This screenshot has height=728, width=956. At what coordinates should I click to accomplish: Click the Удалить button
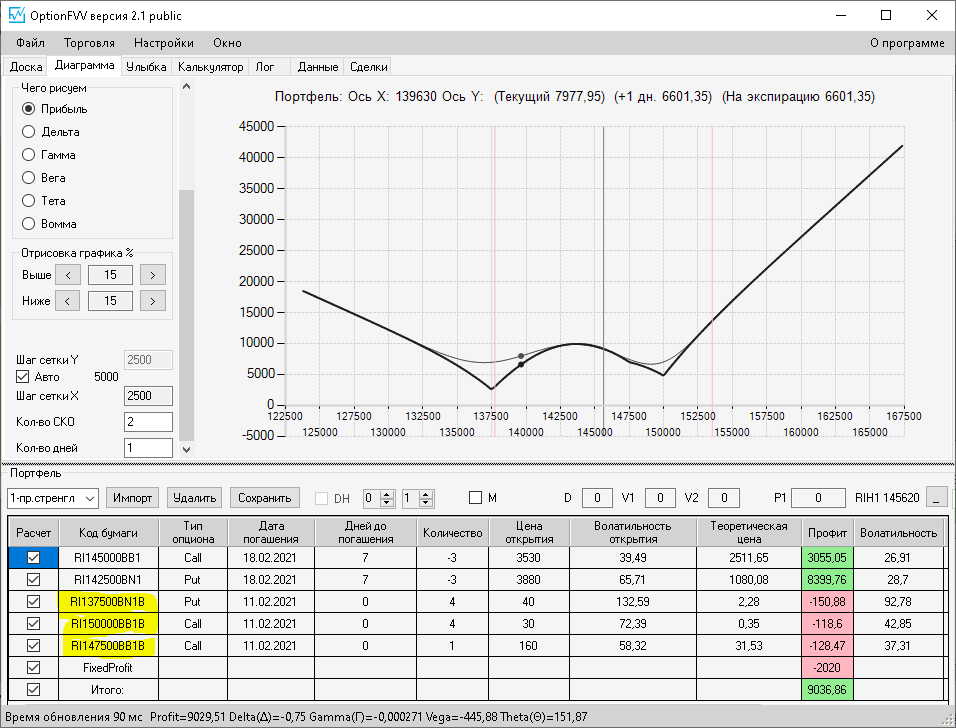pyautogui.click(x=194, y=498)
